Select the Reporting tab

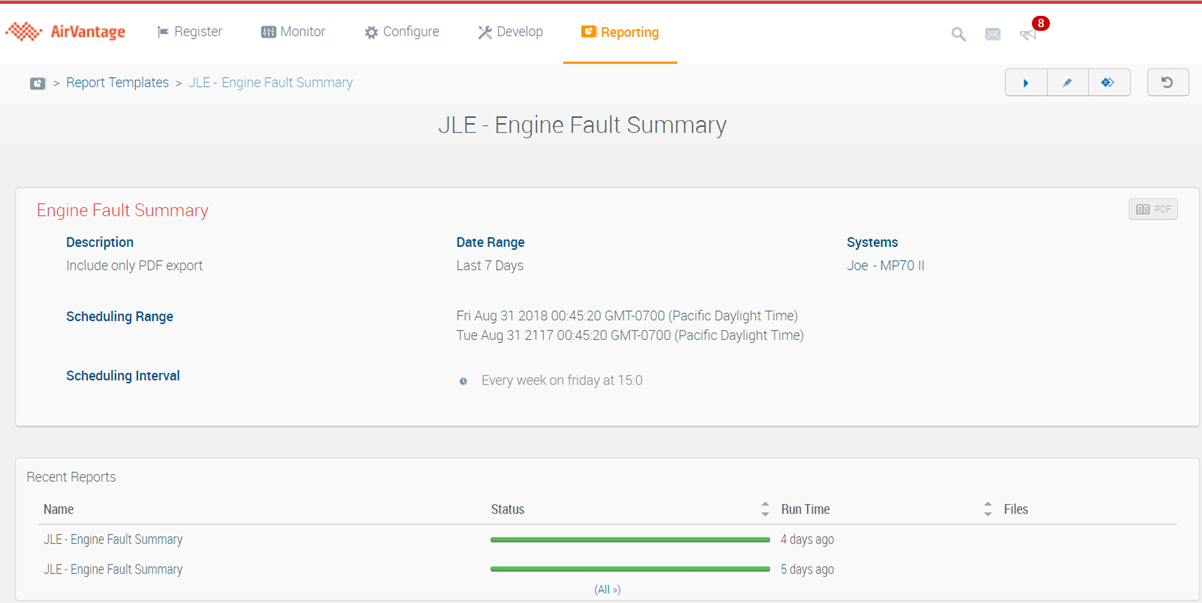tap(620, 32)
